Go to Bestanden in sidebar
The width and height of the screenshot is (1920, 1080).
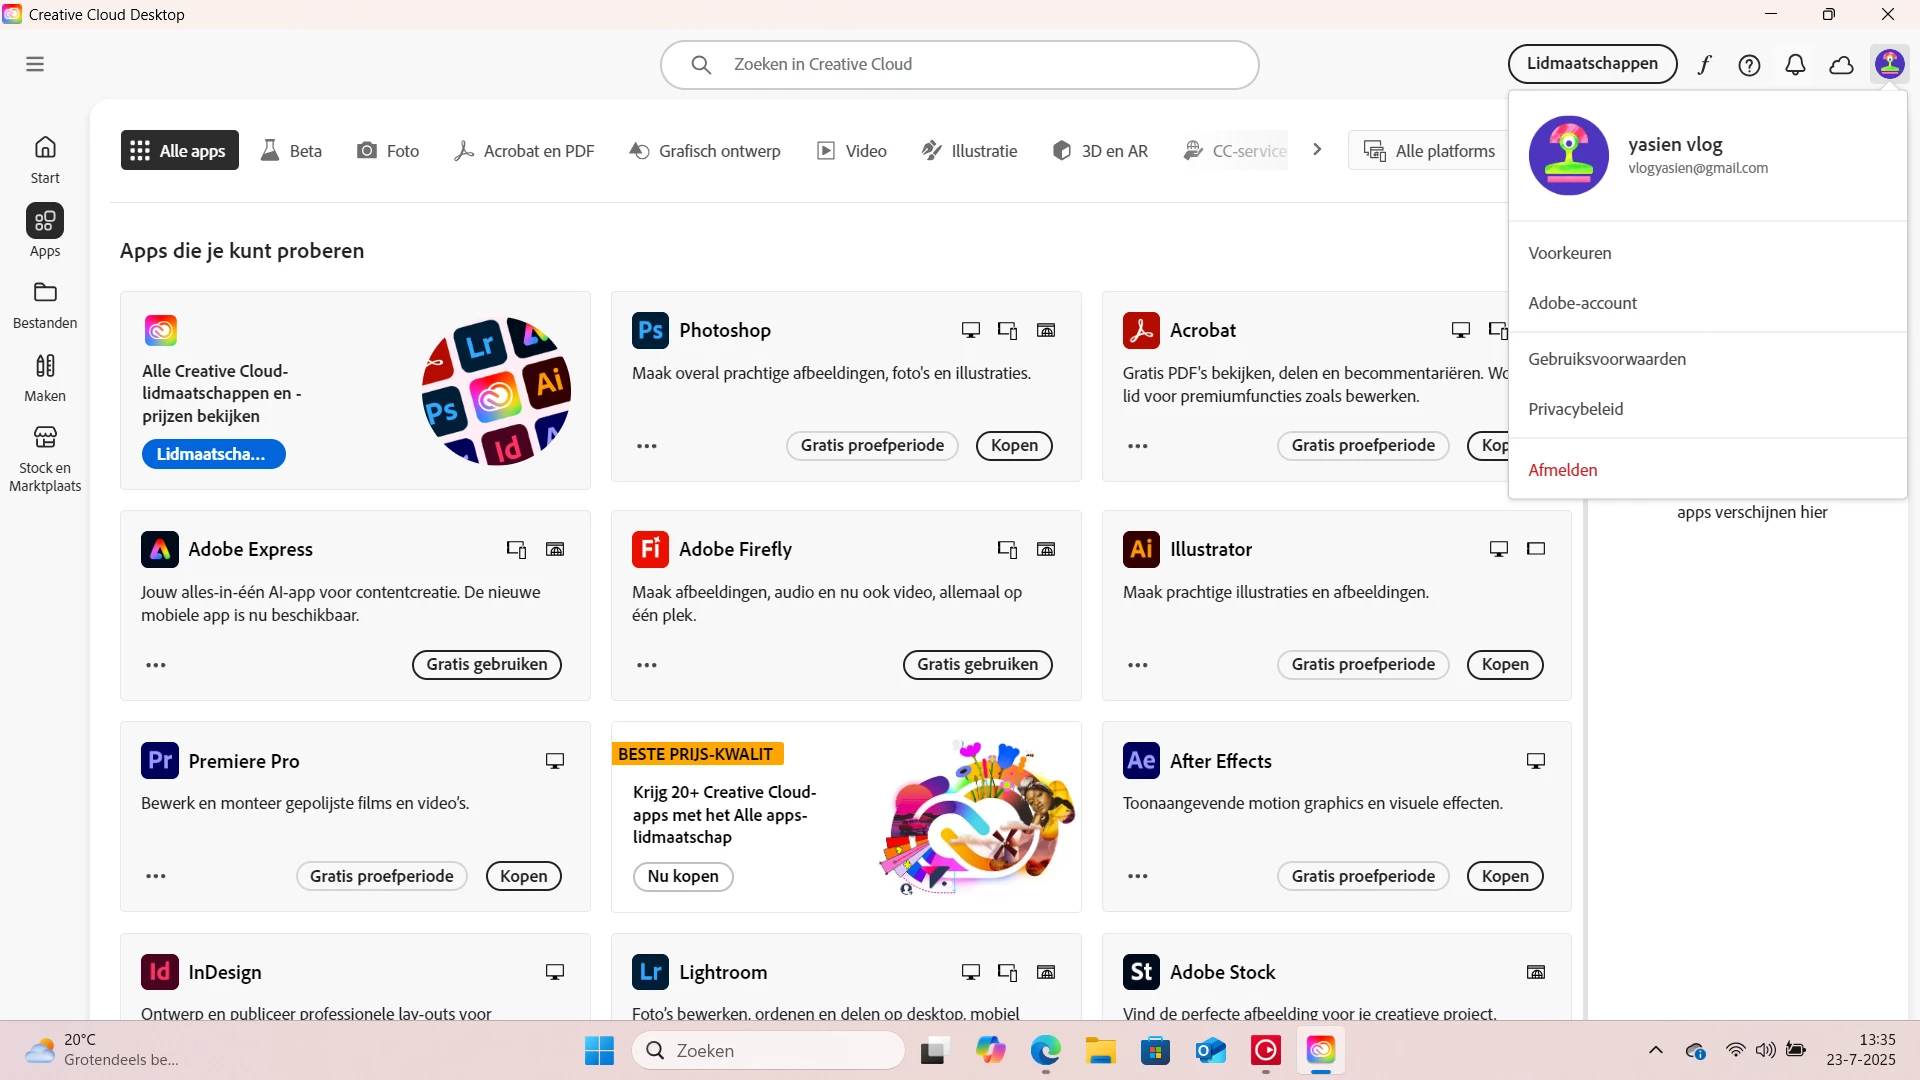click(45, 304)
